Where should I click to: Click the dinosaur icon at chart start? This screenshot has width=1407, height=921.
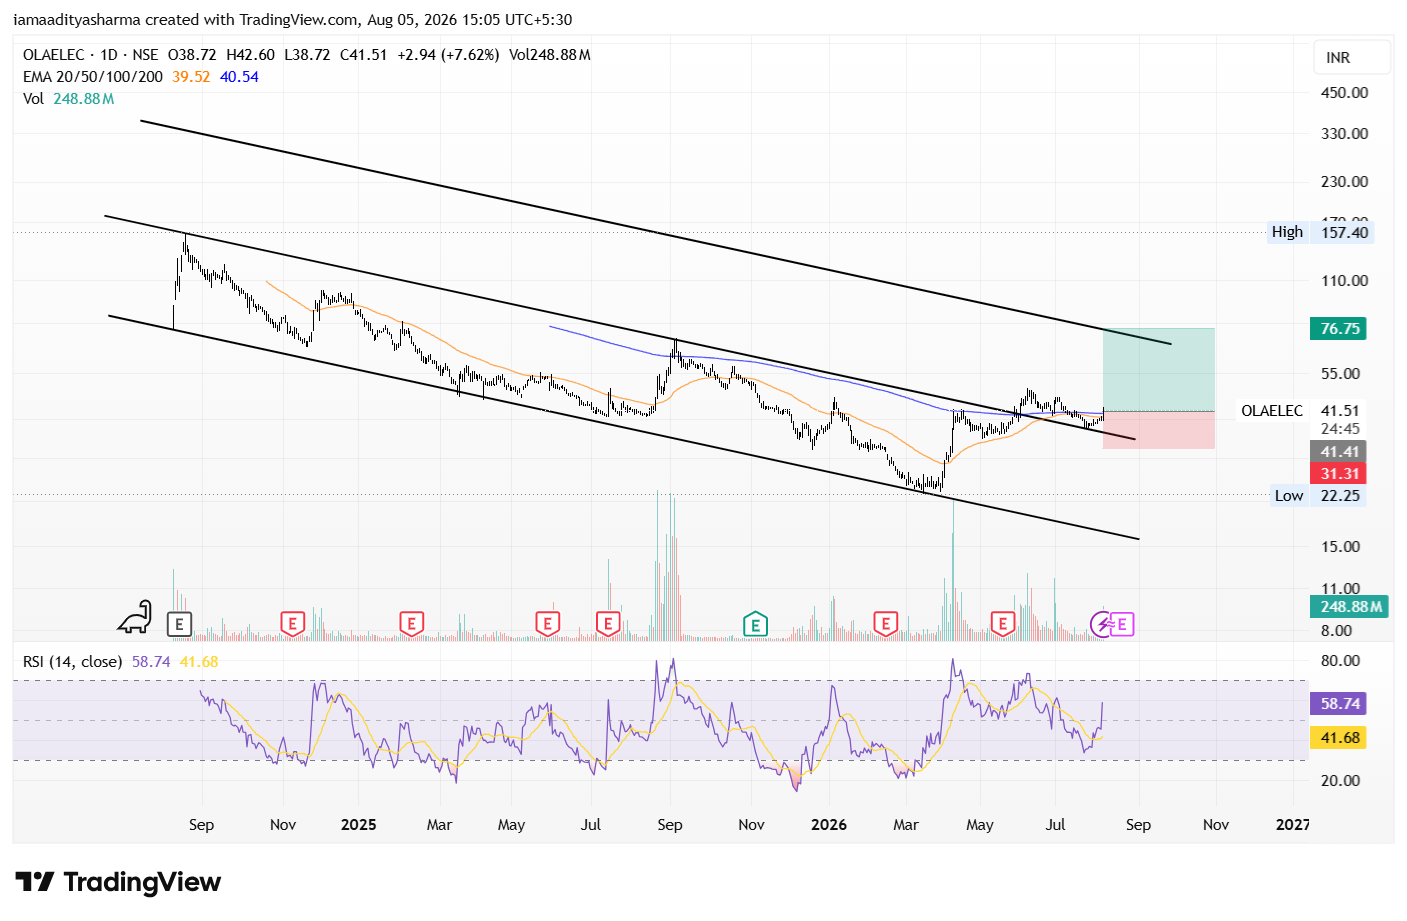[x=135, y=617]
